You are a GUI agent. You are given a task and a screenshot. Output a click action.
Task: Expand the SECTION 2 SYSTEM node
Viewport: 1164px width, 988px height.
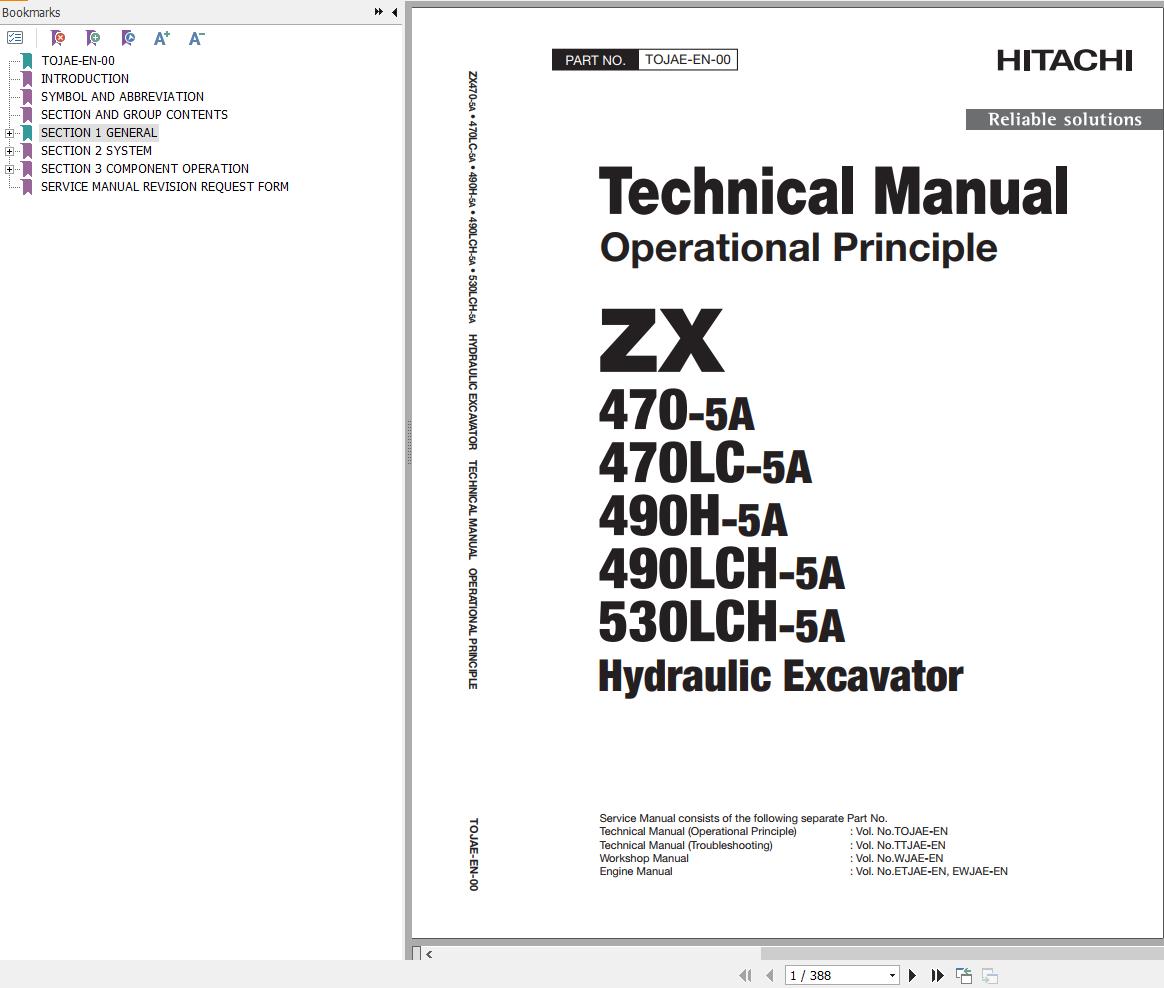(x=9, y=151)
